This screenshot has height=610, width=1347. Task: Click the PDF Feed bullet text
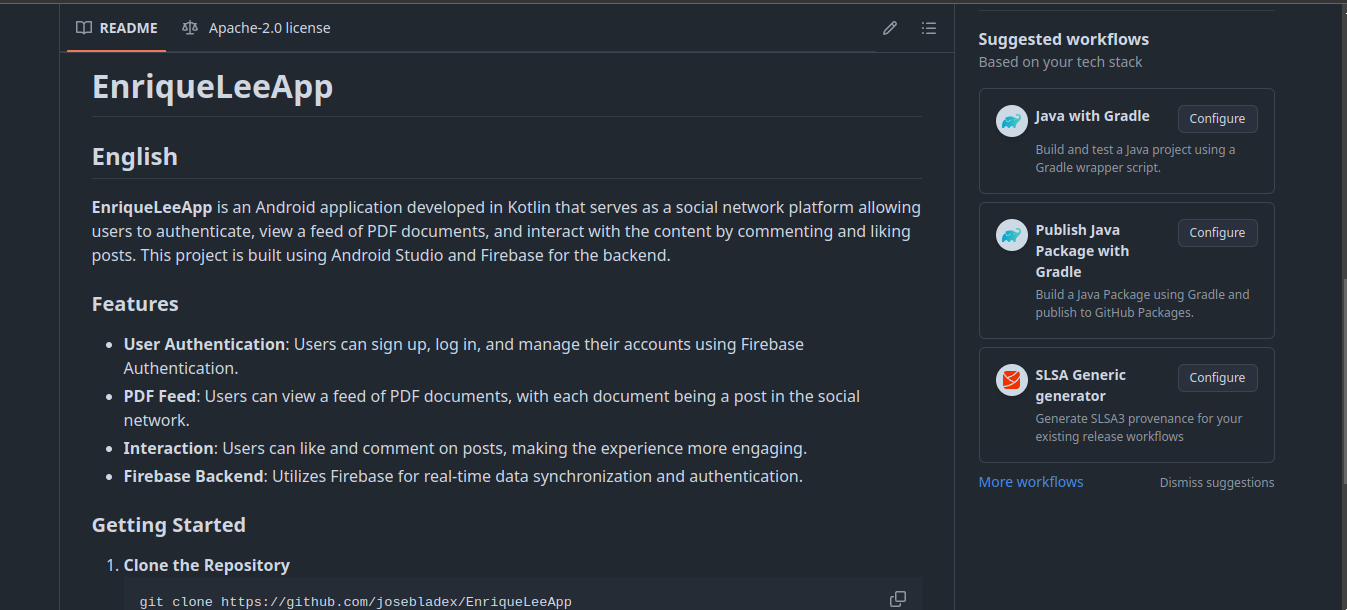pyautogui.click(x=492, y=408)
